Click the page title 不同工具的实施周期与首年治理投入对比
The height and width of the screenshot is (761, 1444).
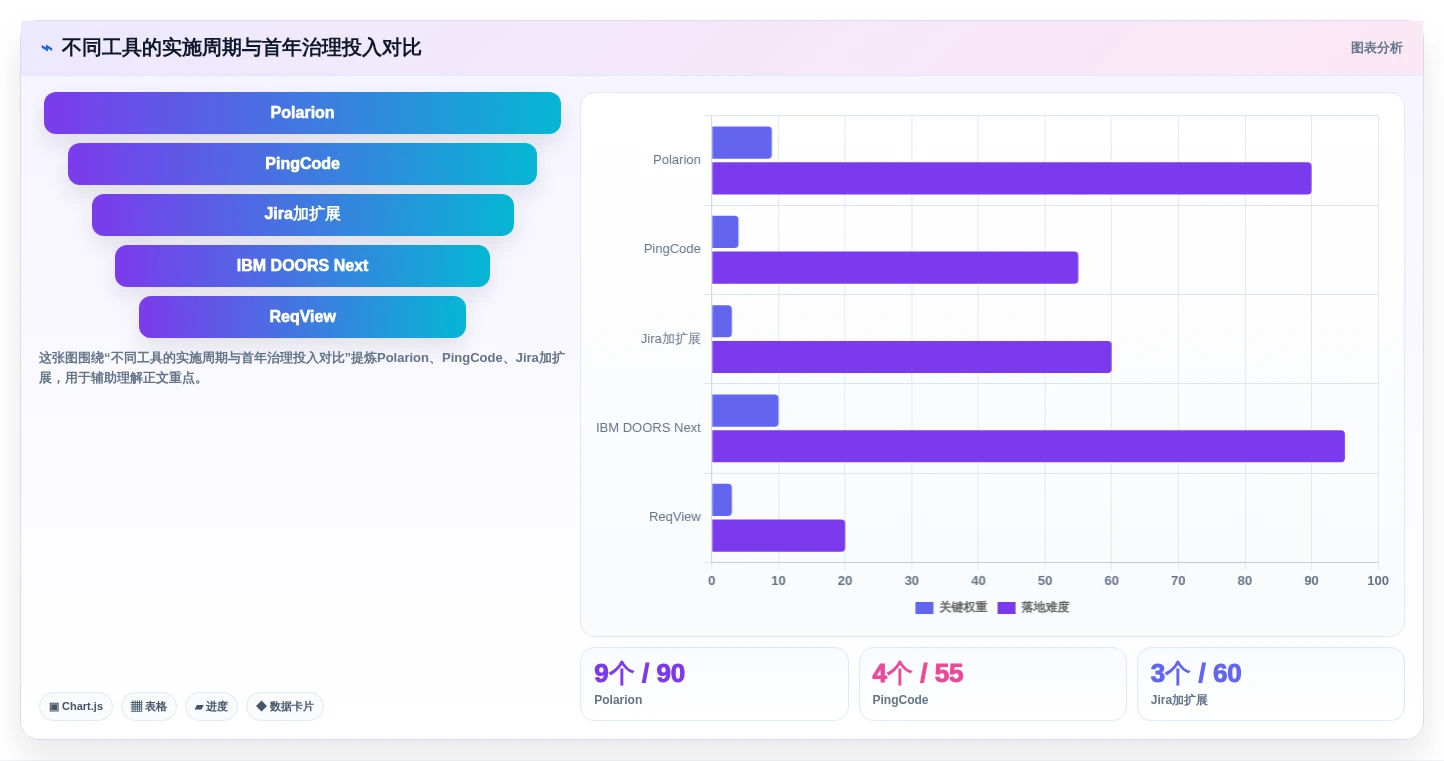point(241,48)
